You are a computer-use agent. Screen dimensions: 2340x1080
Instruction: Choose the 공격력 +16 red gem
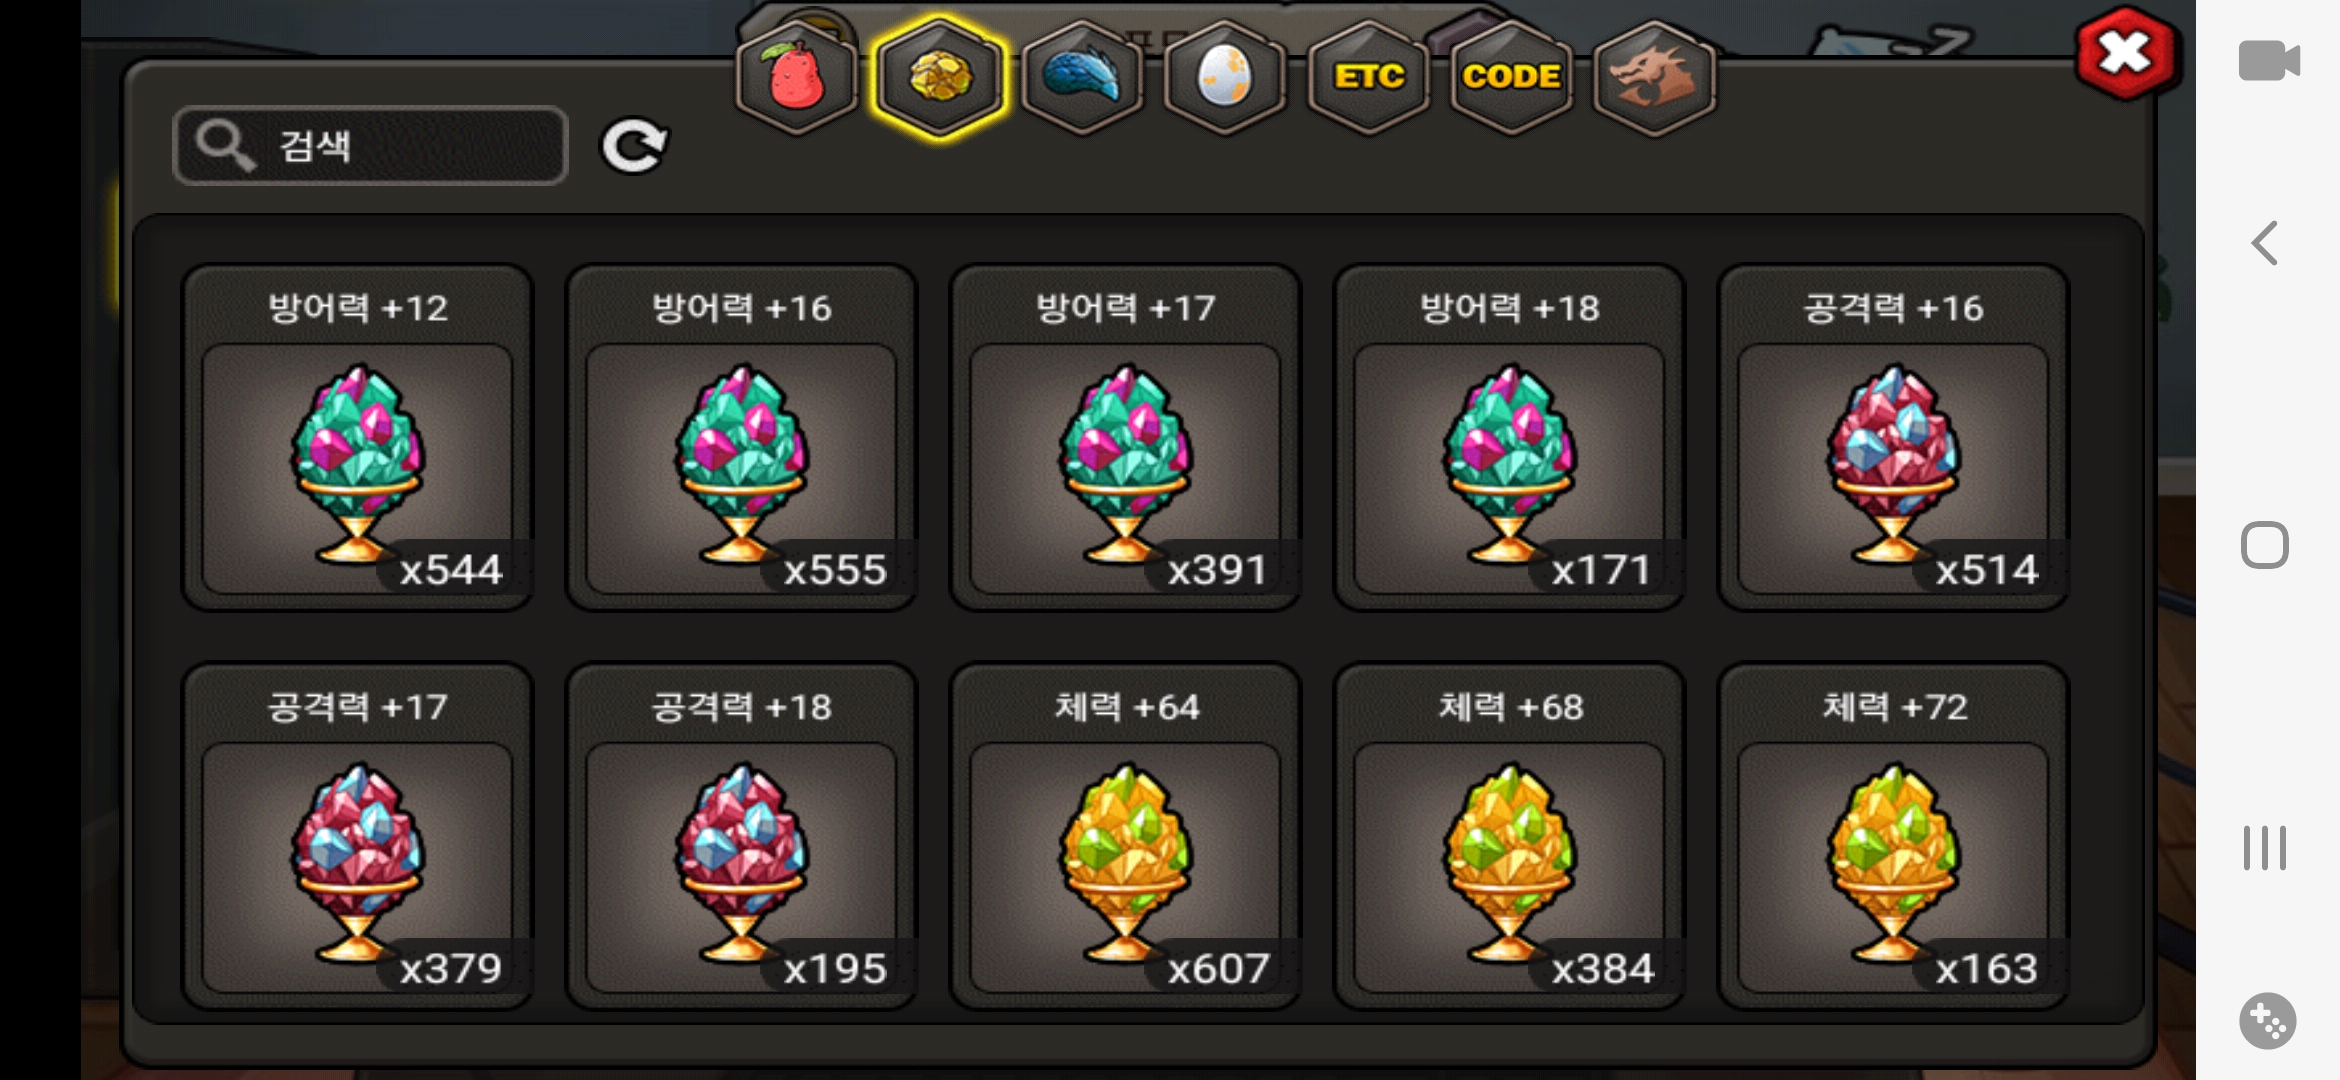pos(1893,437)
